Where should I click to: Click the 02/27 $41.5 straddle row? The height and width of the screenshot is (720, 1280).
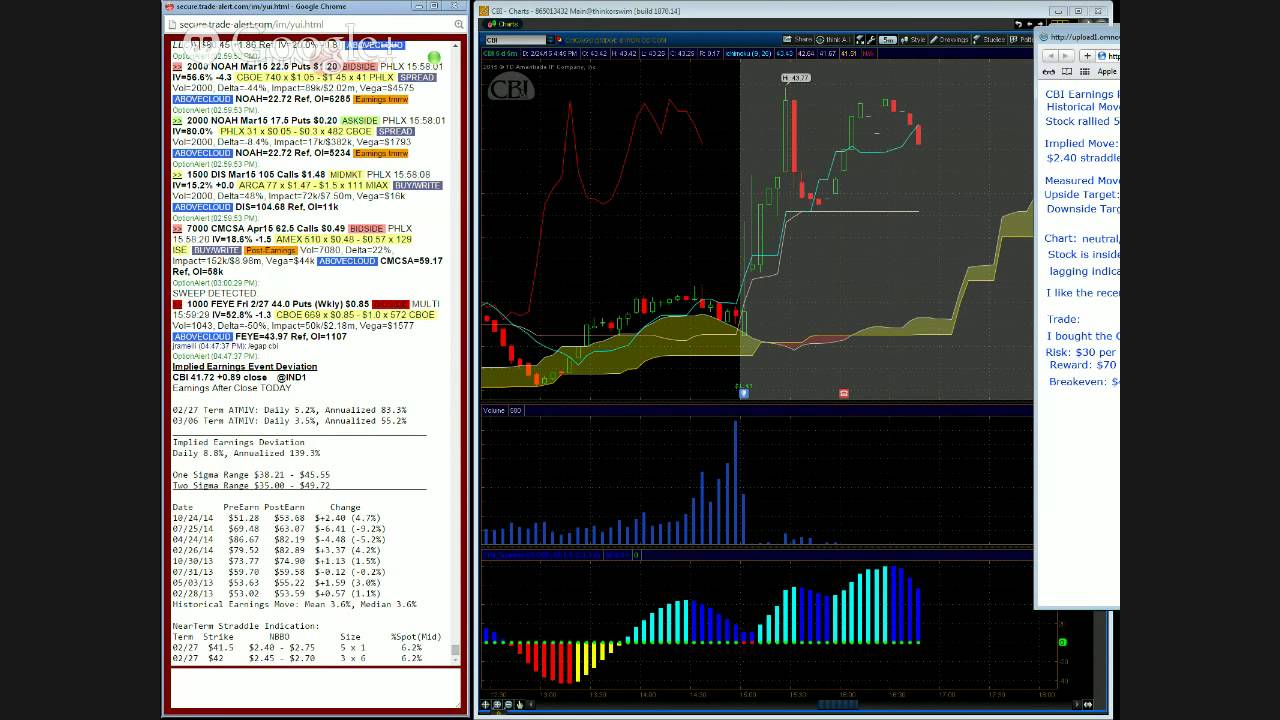point(297,647)
